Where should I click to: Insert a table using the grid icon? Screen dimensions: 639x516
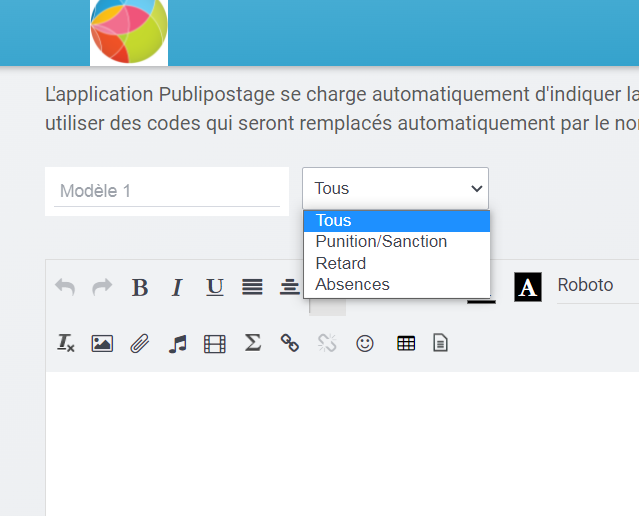click(406, 343)
